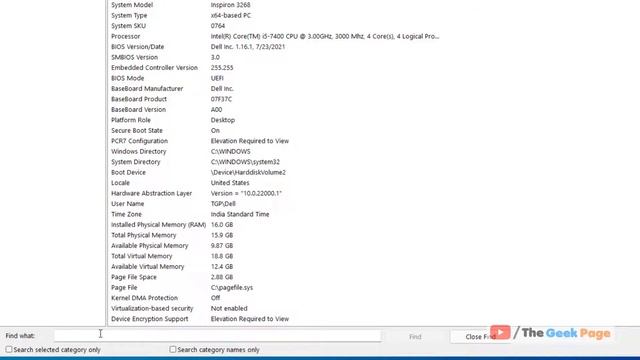Click the x64-based PC value

pos(231,16)
